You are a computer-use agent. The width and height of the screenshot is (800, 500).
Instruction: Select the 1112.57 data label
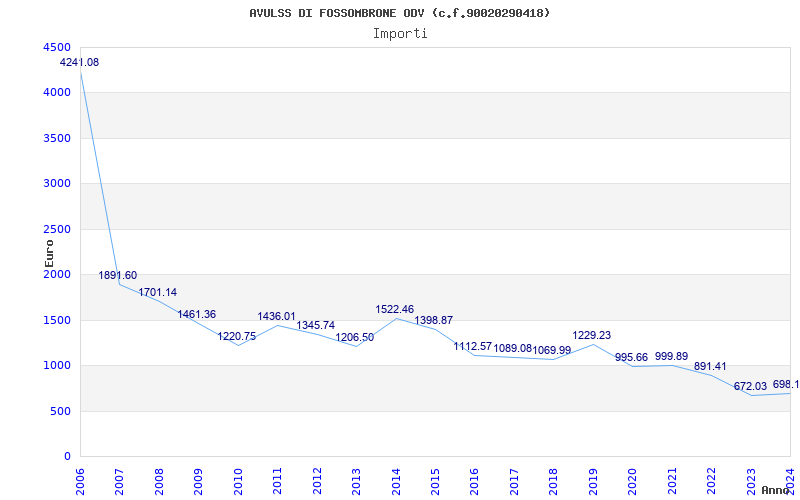[473, 346]
